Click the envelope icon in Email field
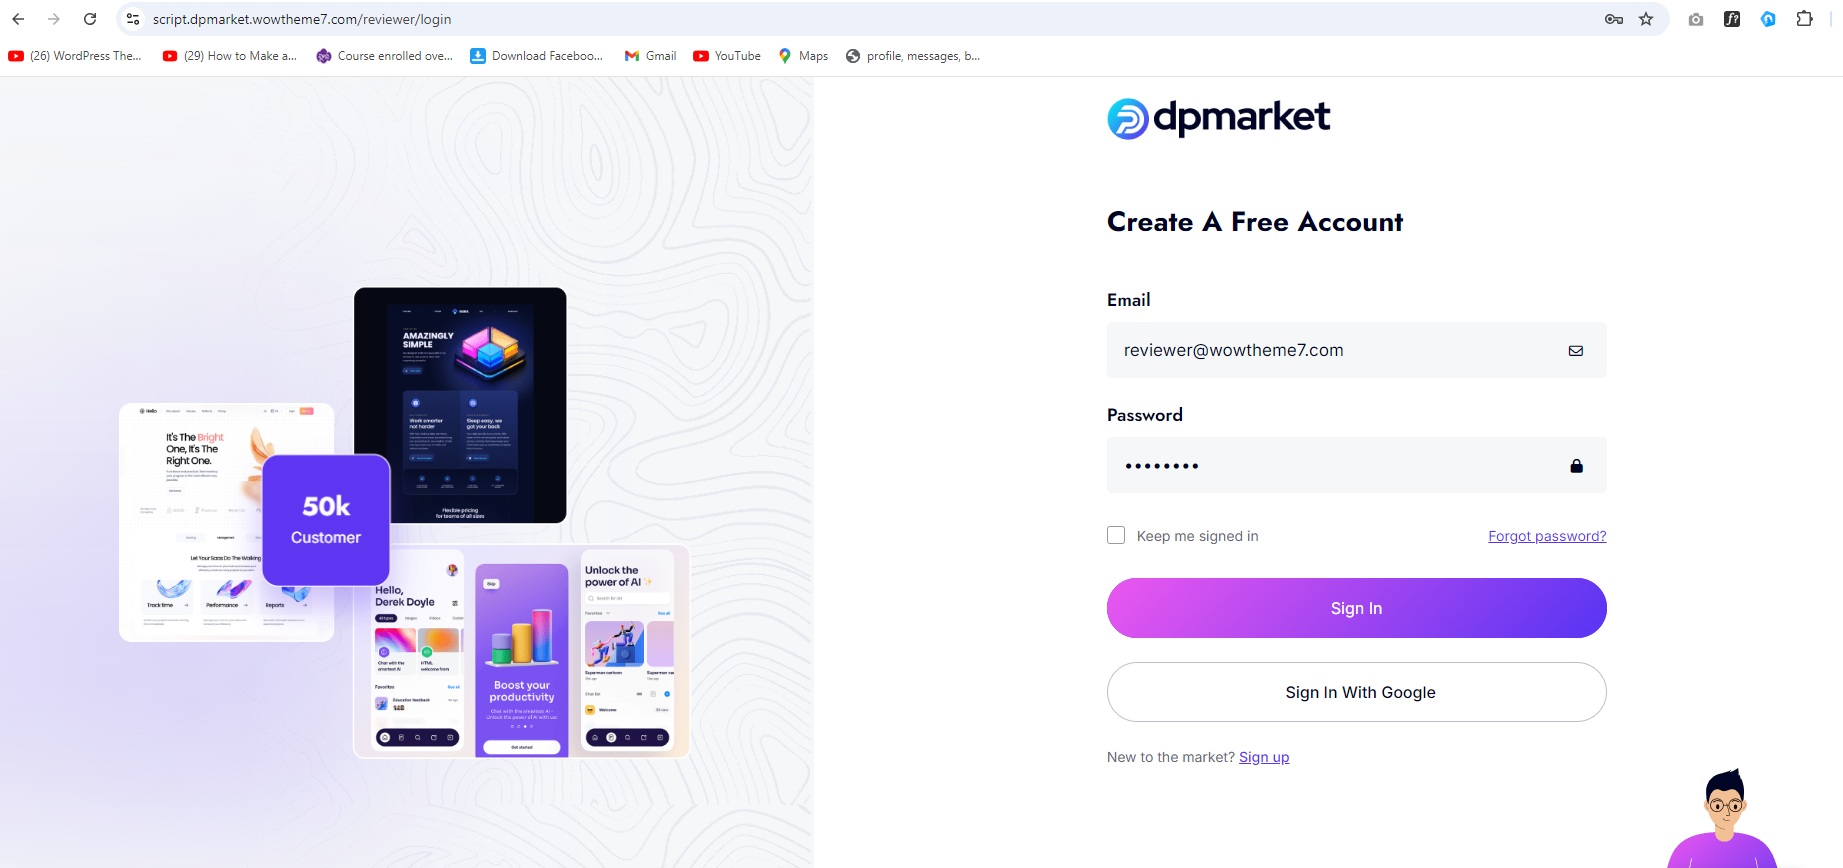 tap(1576, 351)
